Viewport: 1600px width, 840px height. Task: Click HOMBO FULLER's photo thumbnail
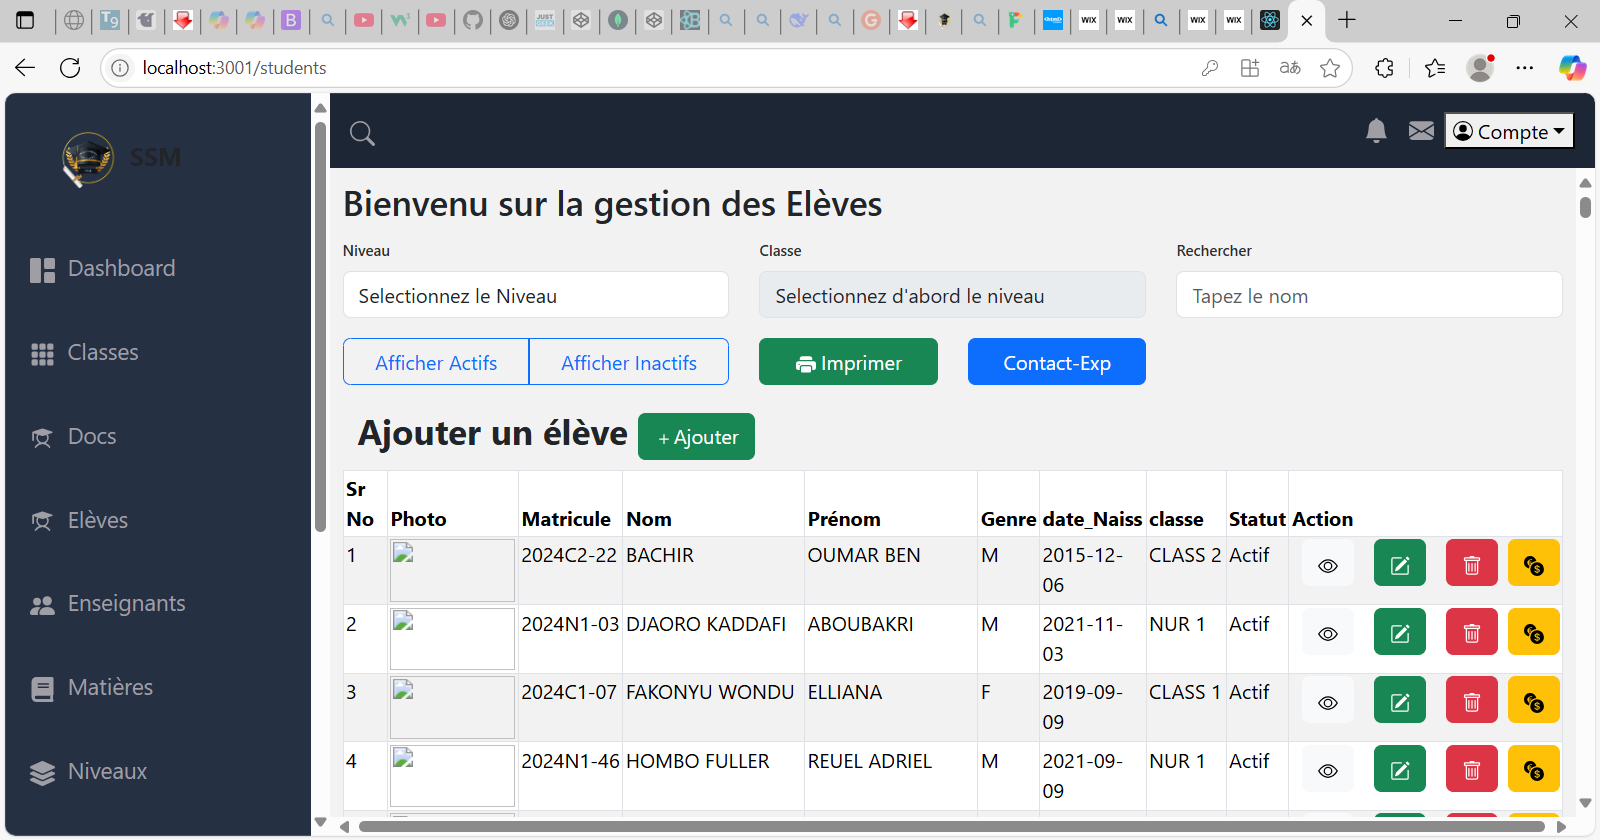[452, 775]
